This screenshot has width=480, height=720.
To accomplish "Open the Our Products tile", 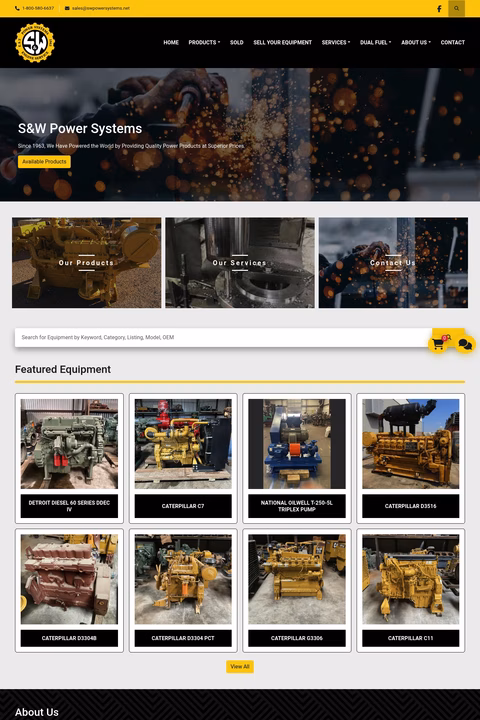I will pyautogui.click(x=86, y=263).
